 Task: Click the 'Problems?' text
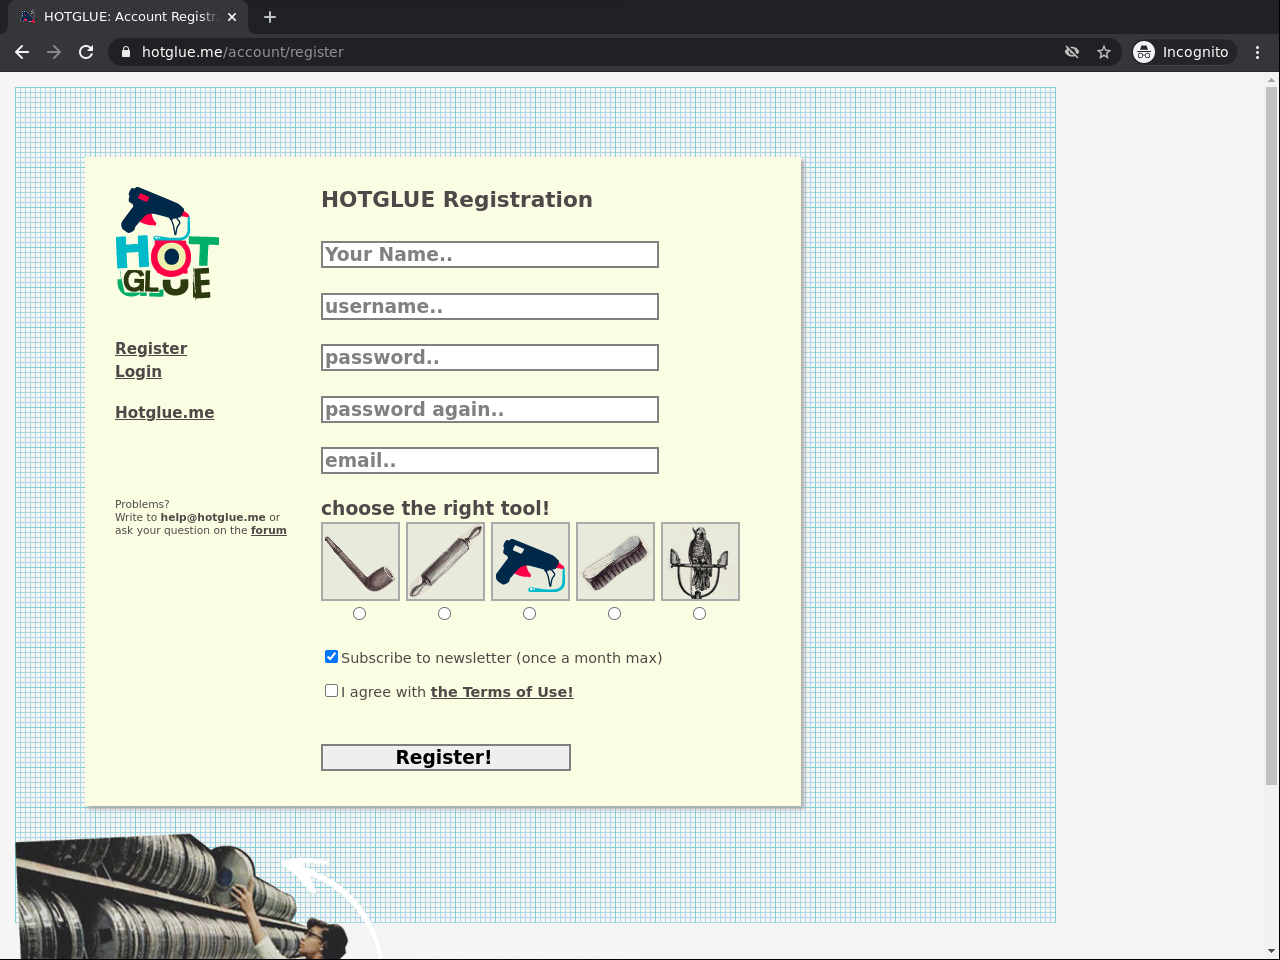pos(142,504)
